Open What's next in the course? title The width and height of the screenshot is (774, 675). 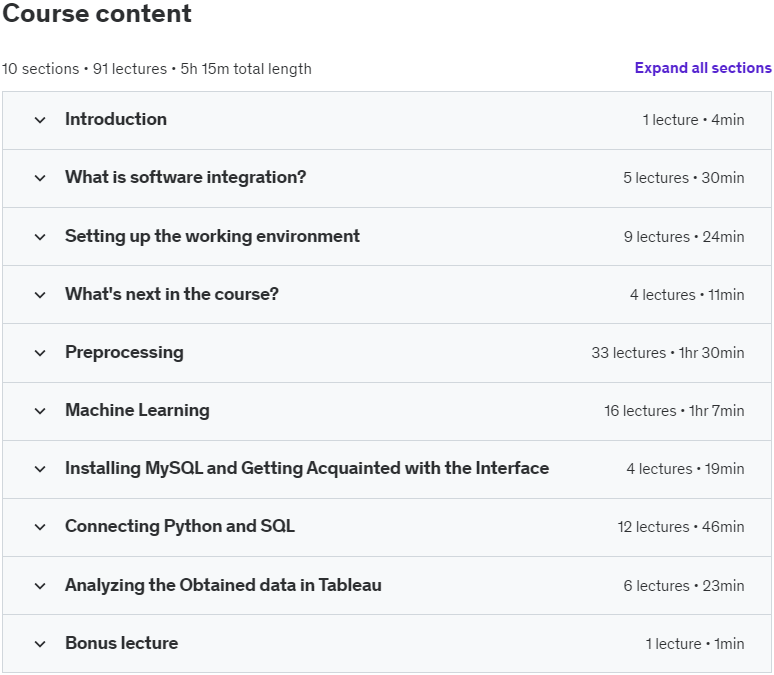(x=172, y=294)
